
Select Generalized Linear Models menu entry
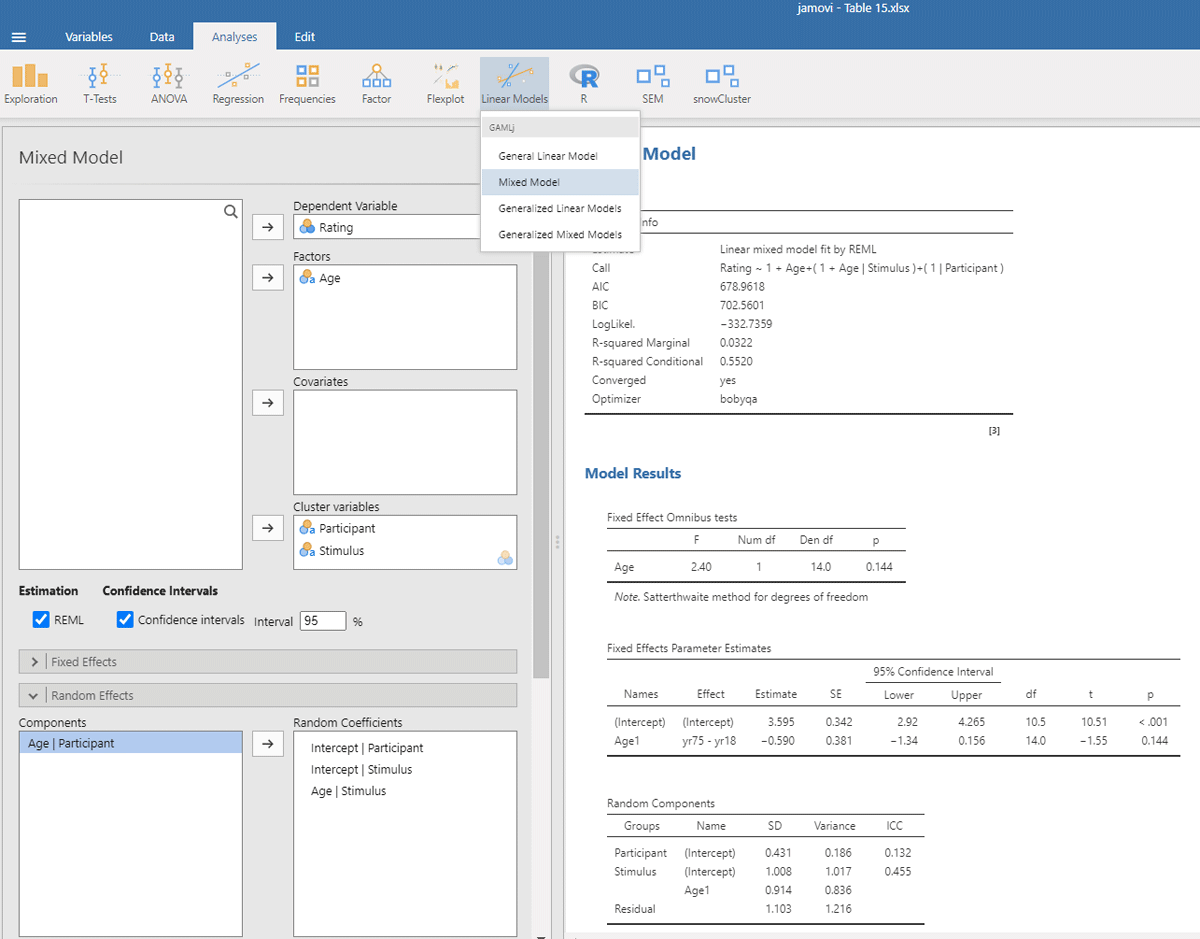[560, 209]
